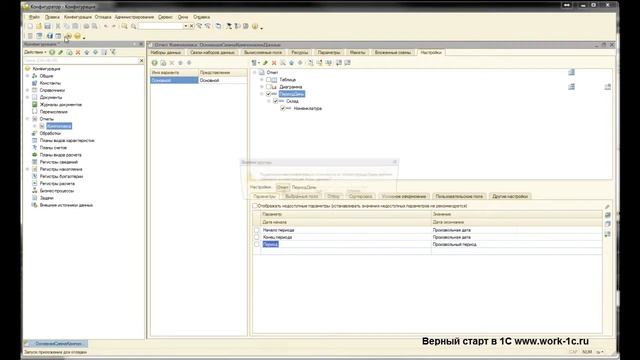Uncheck the ПериодДень grouping checkbox
640x360 pixels.
[x=269, y=94]
